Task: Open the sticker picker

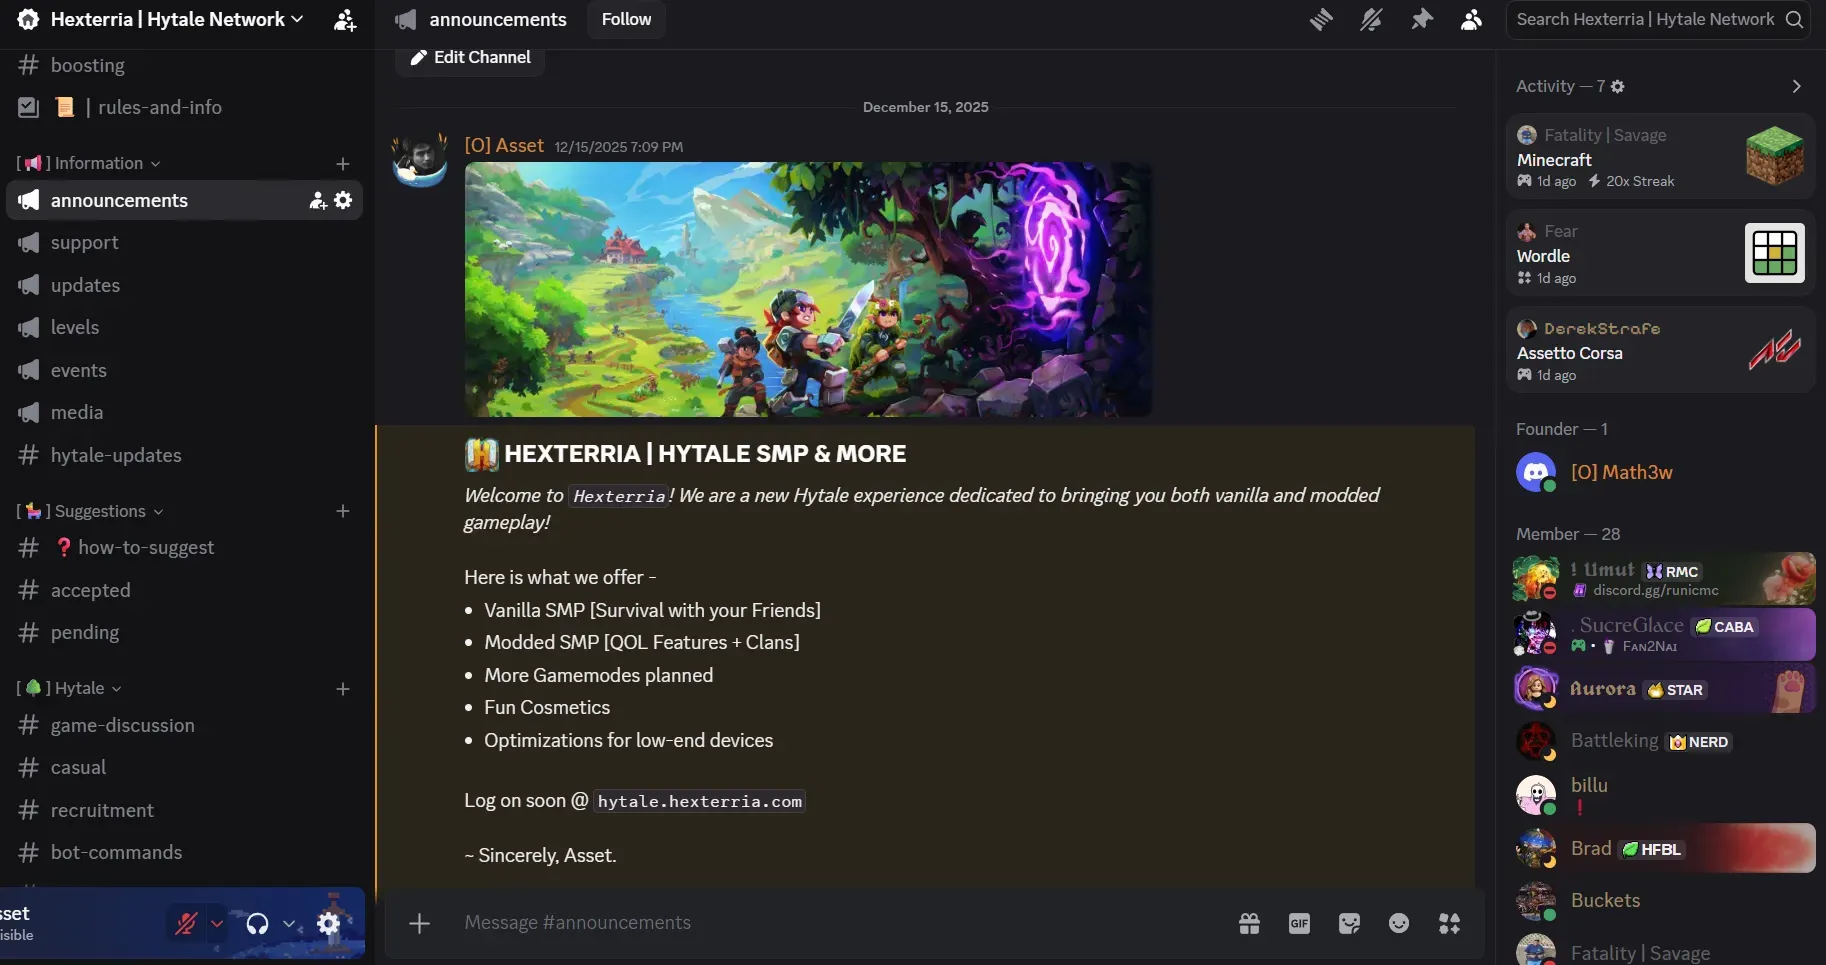Action: [1349, 923]
